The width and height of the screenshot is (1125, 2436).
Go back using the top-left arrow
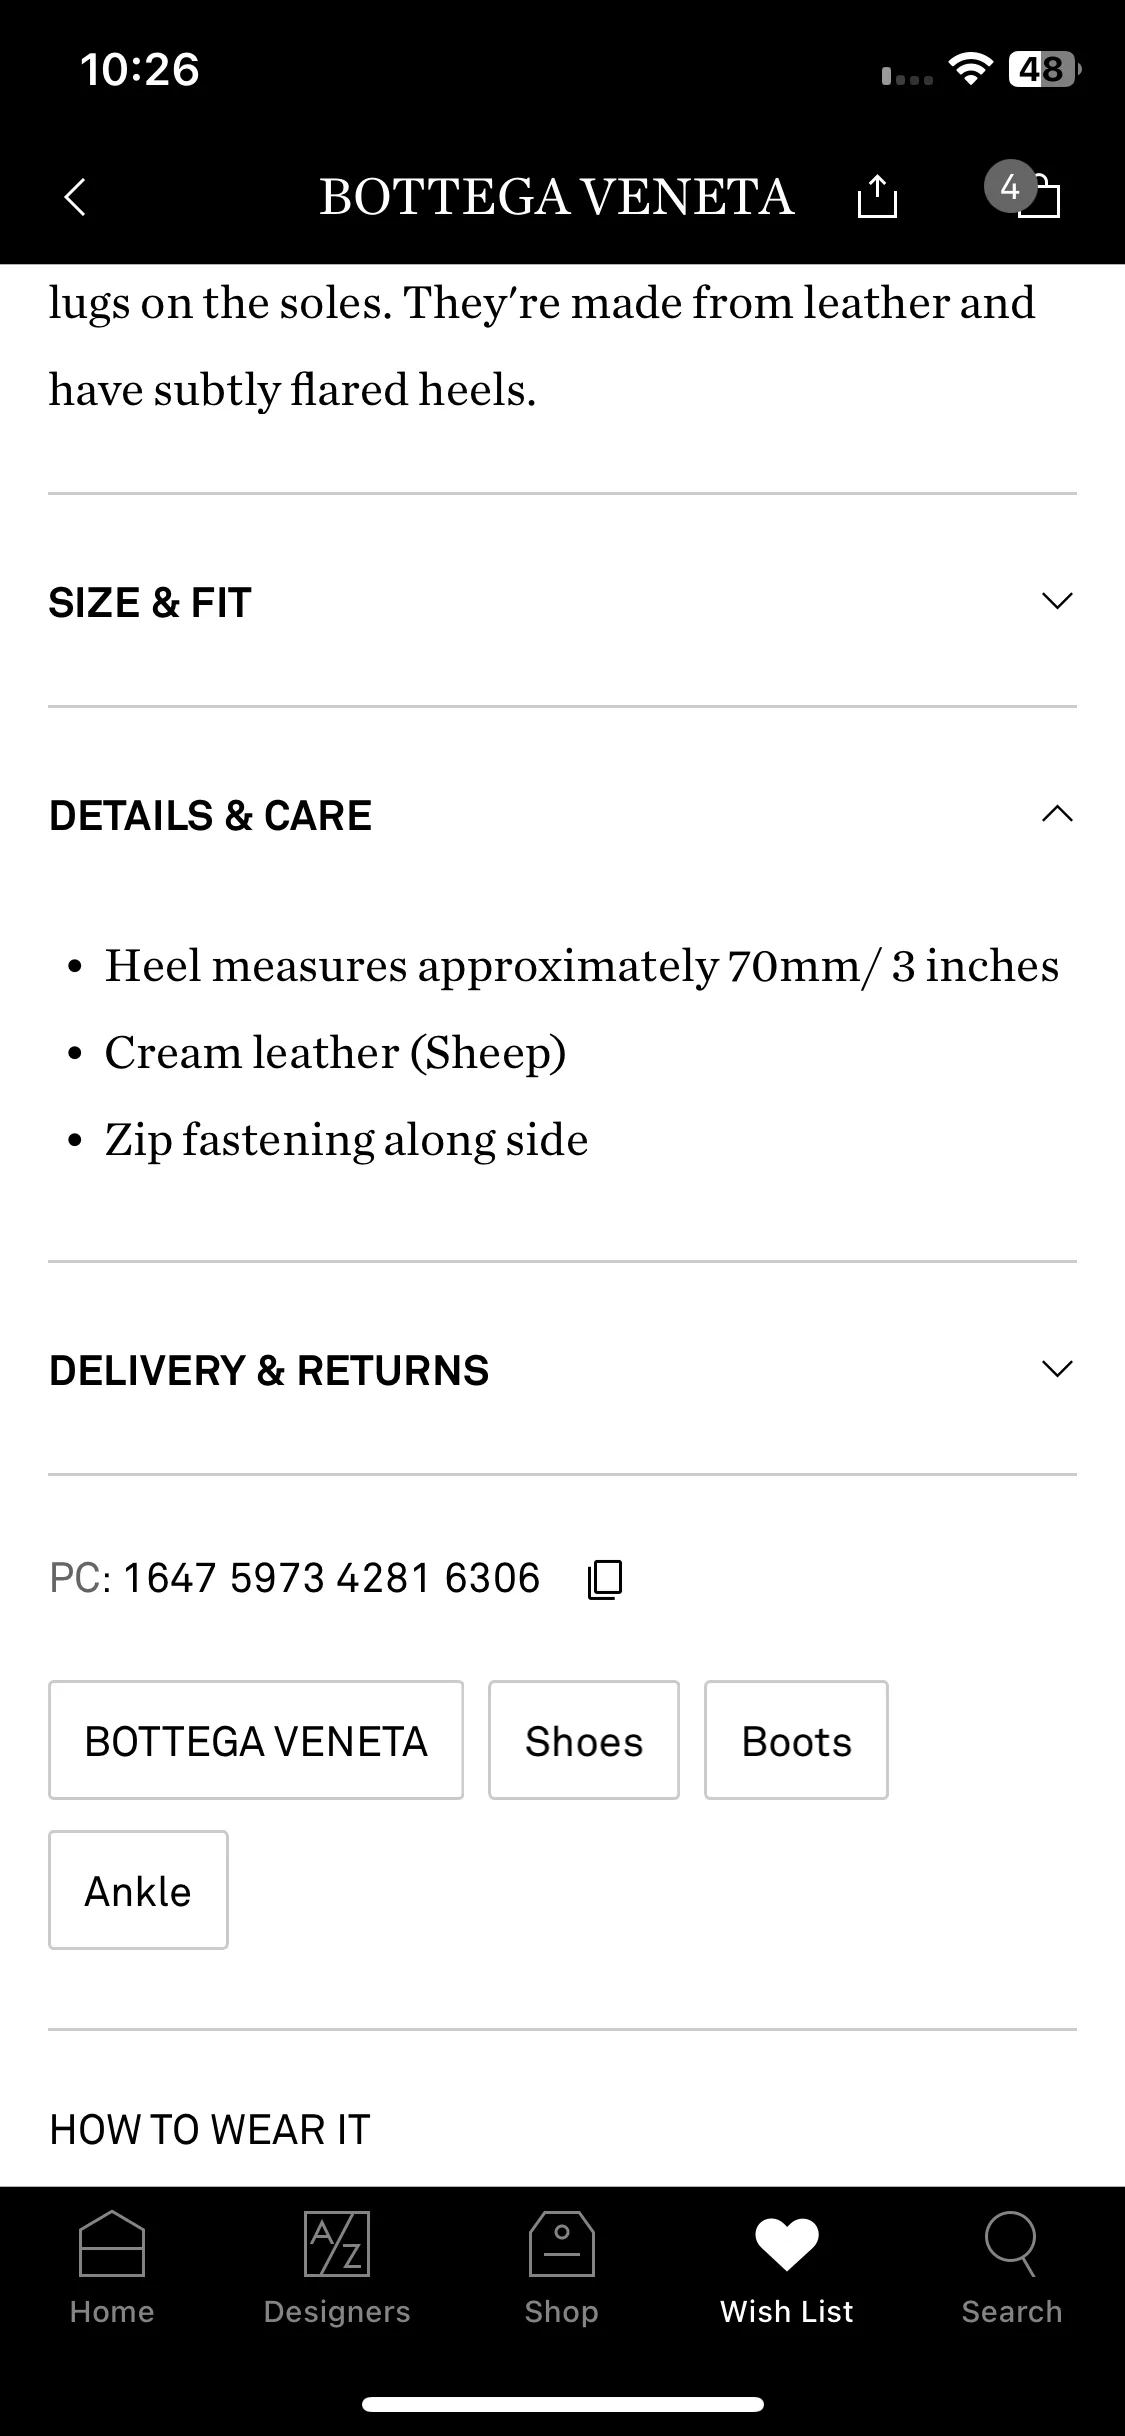75,197
